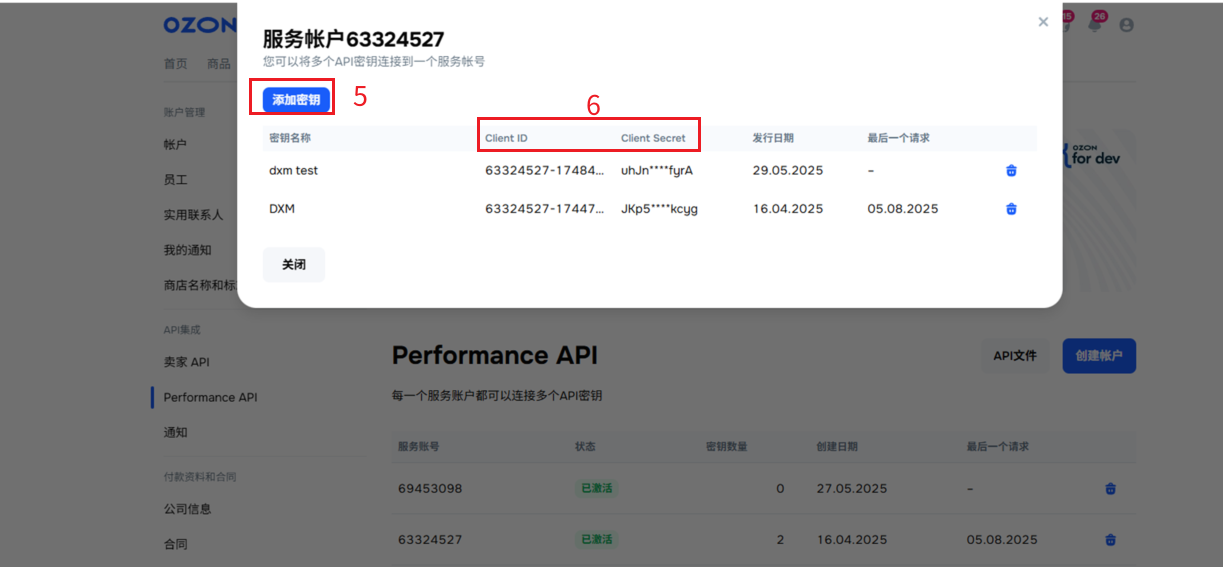1223x567 pixels.
Task: Click the 添加密钥 button
Action: [296, 100]
